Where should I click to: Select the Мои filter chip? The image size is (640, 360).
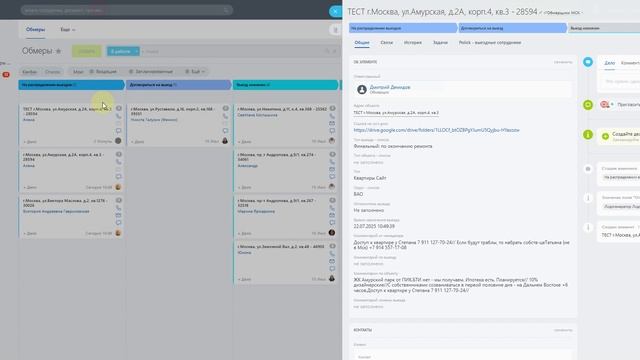click(78, 71)
